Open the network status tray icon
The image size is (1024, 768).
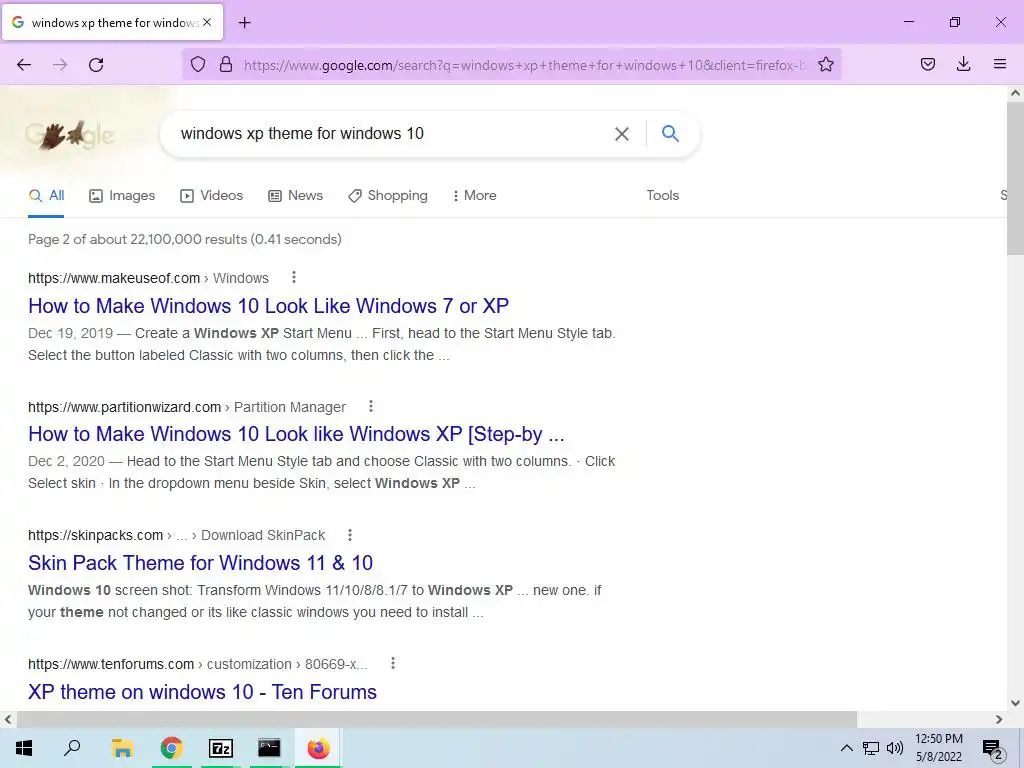(871, 748)
